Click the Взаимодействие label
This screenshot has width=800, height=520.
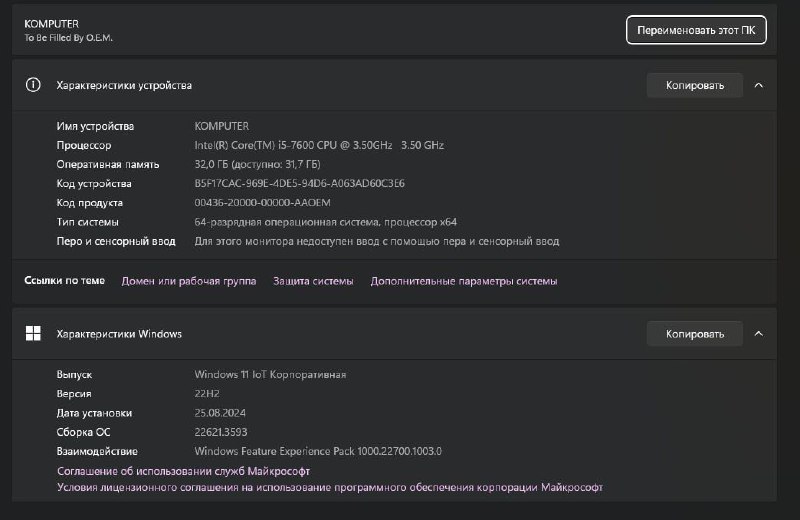tap(97, 451)
